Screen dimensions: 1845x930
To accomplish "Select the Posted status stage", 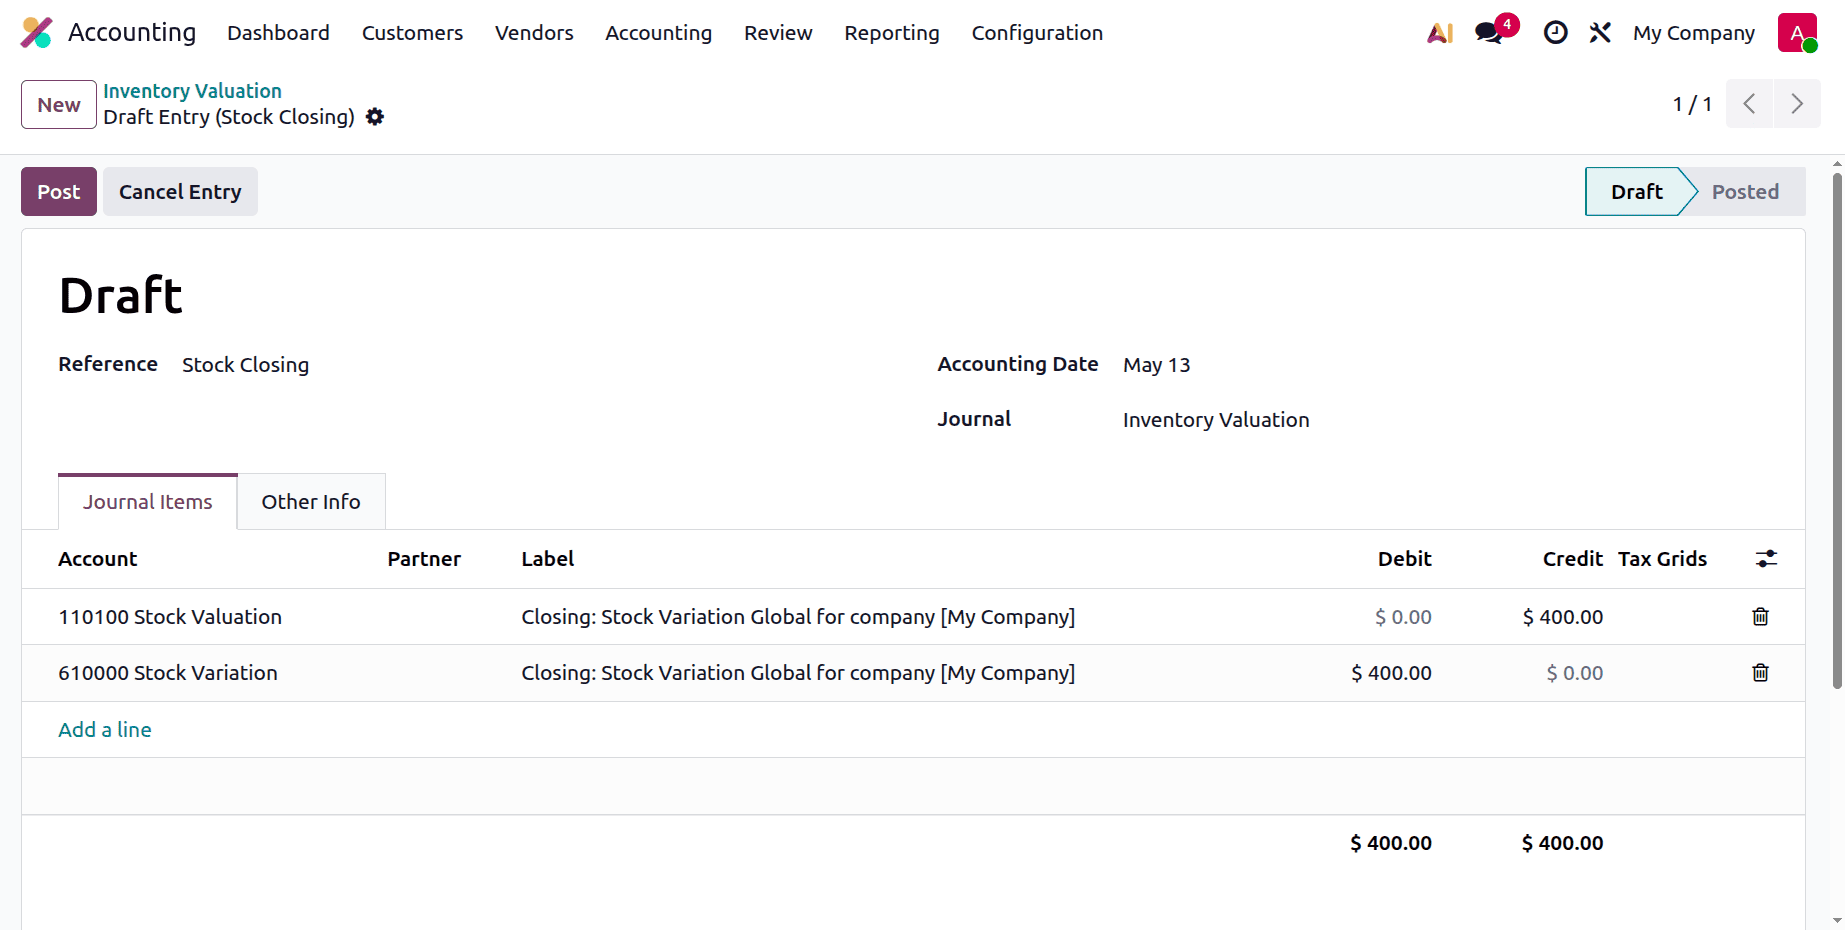I will [x=1745, y=192].
